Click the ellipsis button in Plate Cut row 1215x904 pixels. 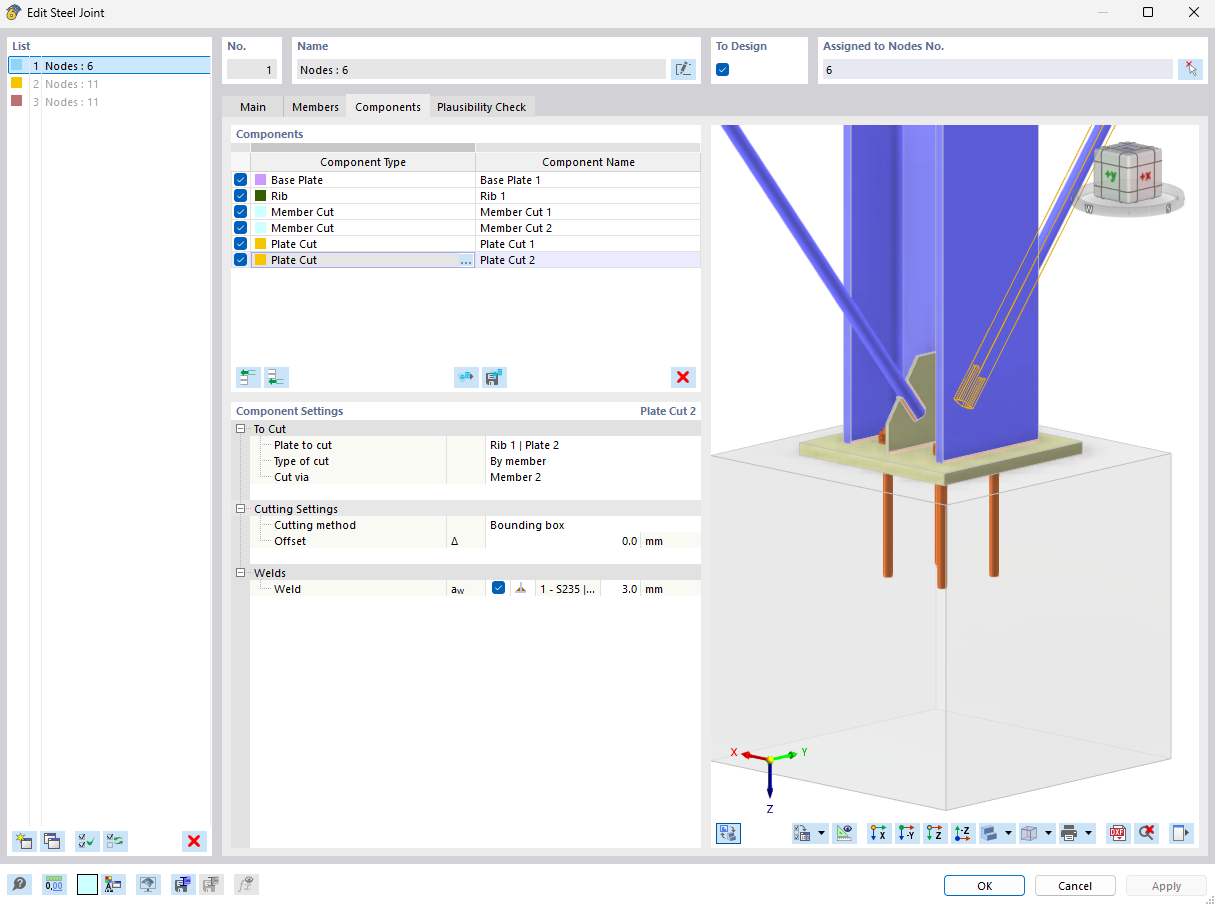[x=465, y=260]
